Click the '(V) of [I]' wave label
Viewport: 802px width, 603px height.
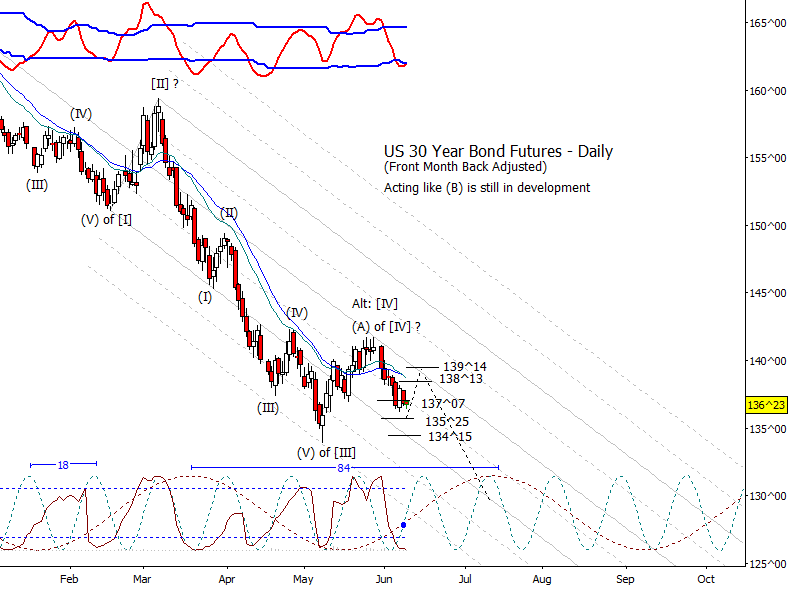click(x=106, y=220)
